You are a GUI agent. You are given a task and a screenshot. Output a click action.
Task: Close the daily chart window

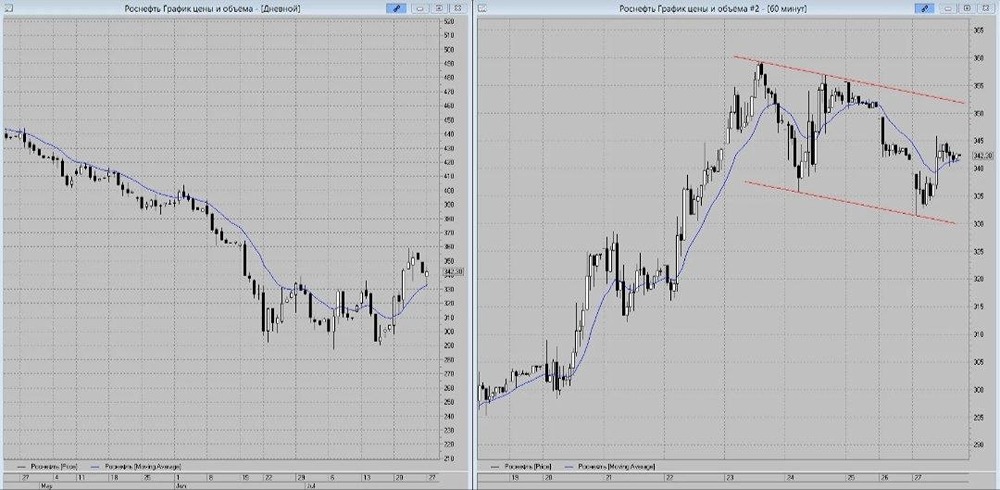pos(457,8)
